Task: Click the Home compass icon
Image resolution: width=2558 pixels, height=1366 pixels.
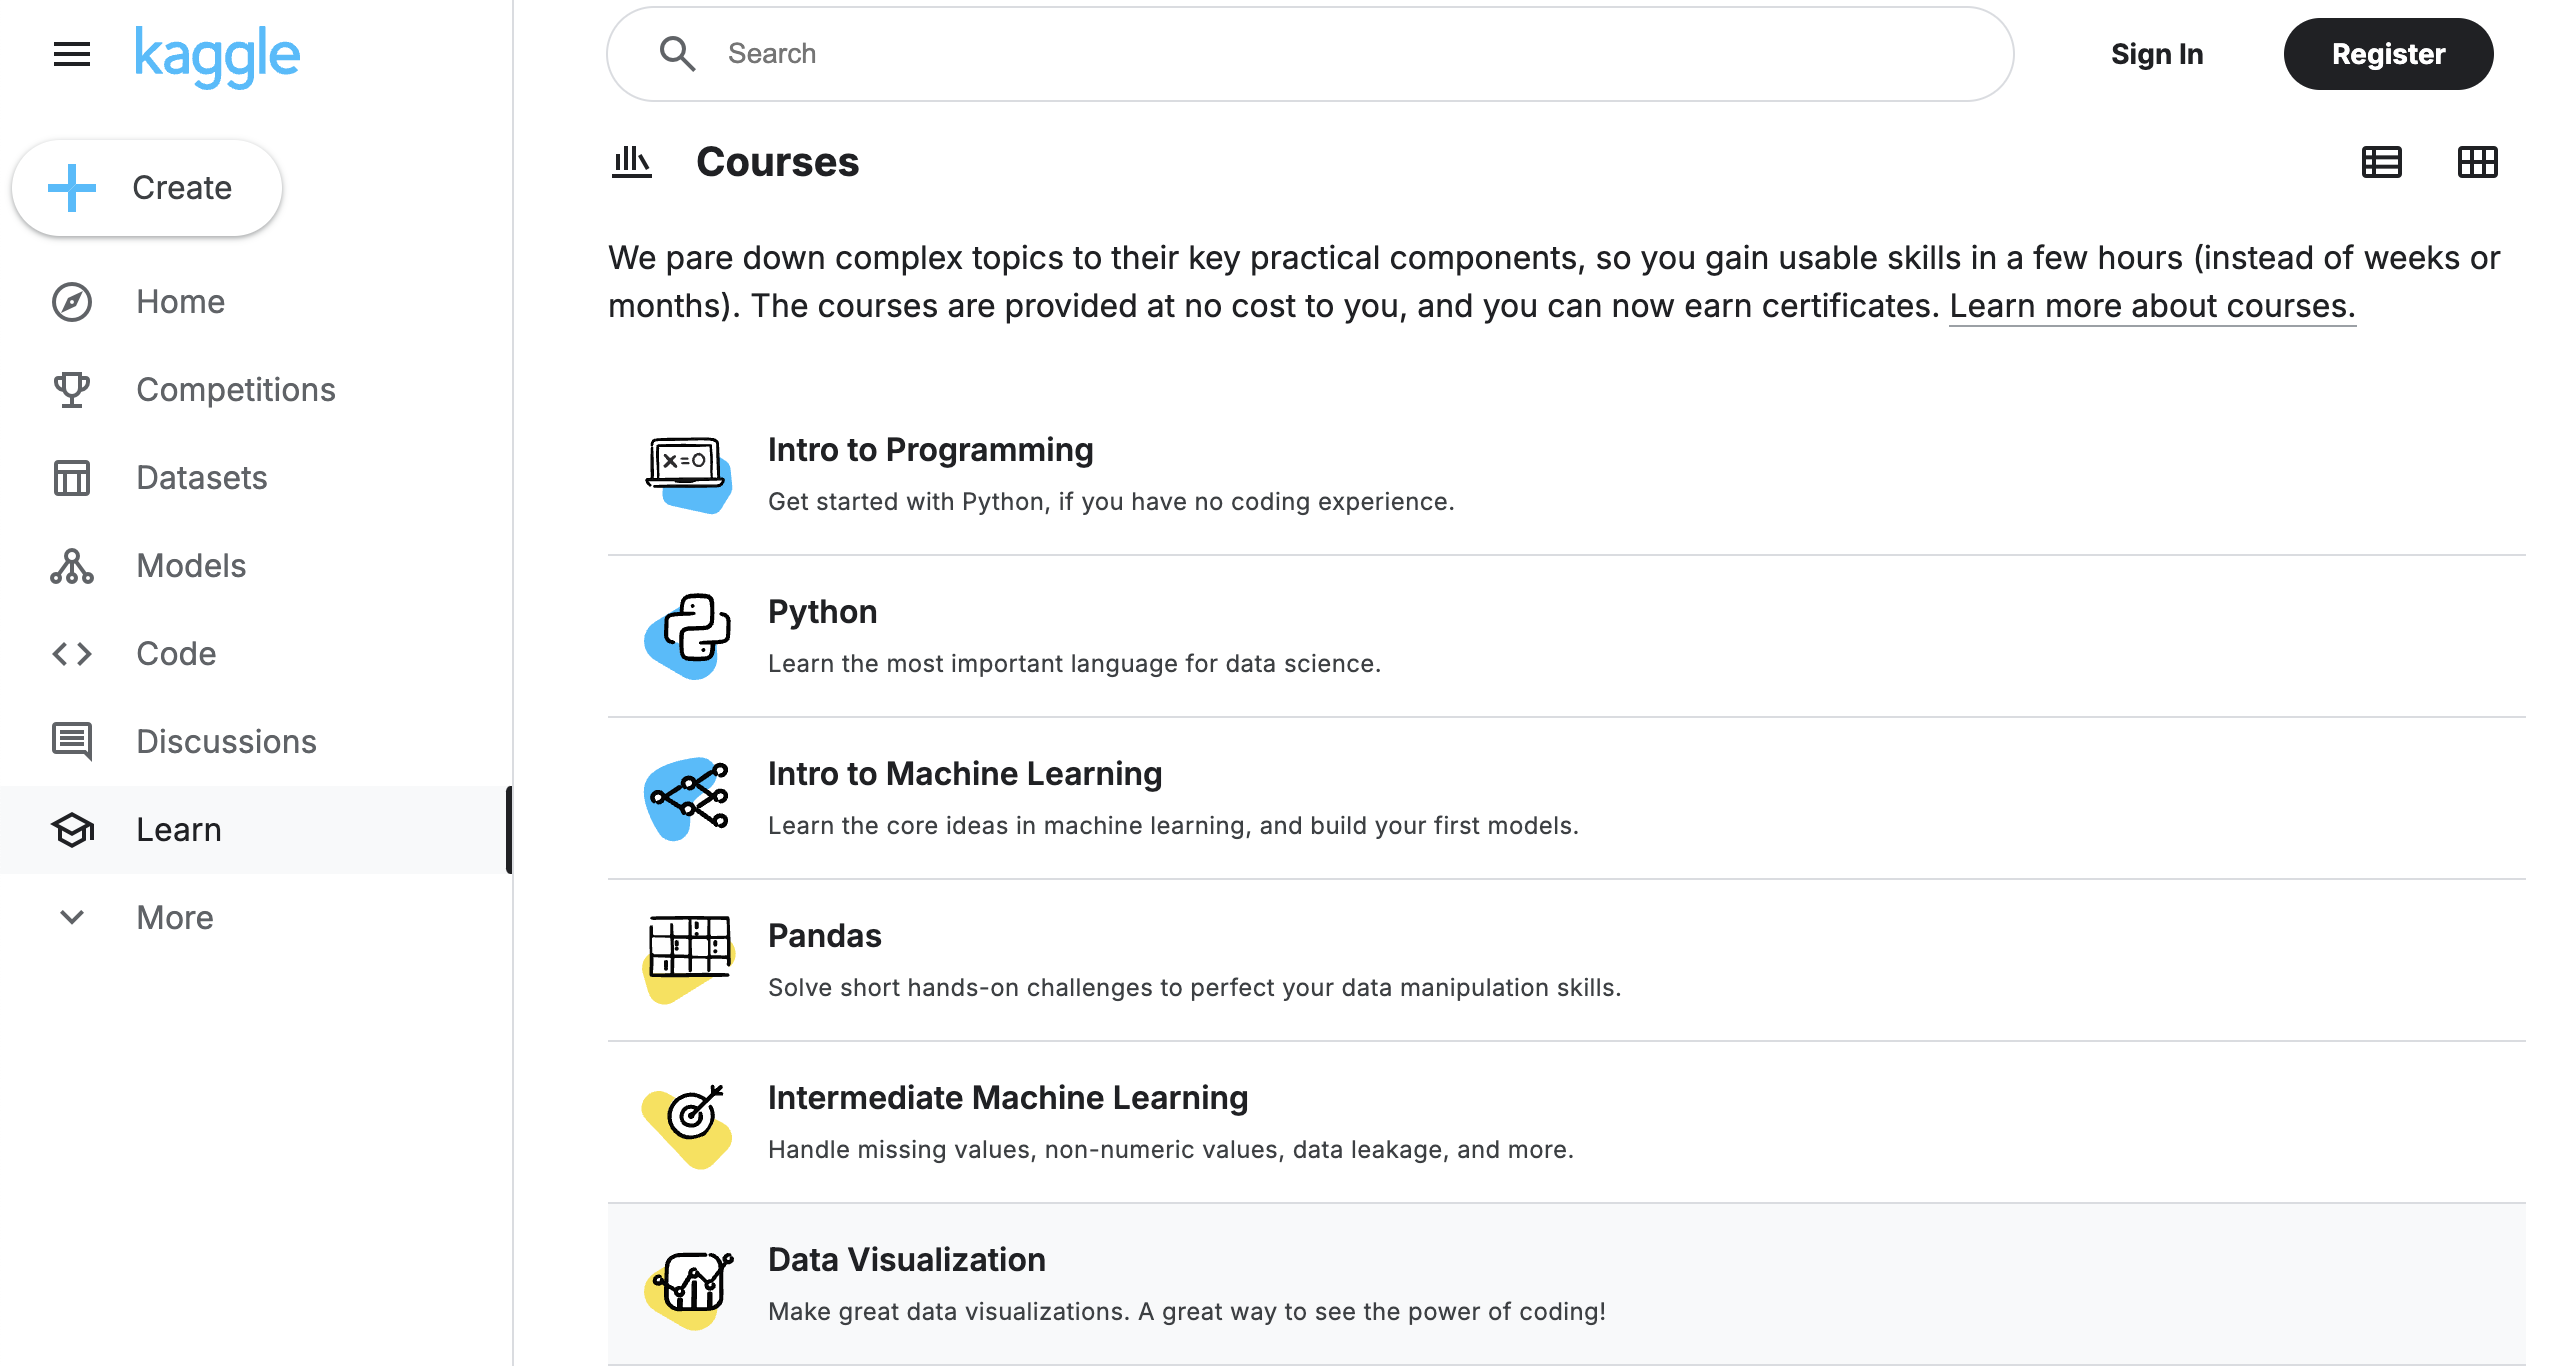Action: tap(72, 302)
